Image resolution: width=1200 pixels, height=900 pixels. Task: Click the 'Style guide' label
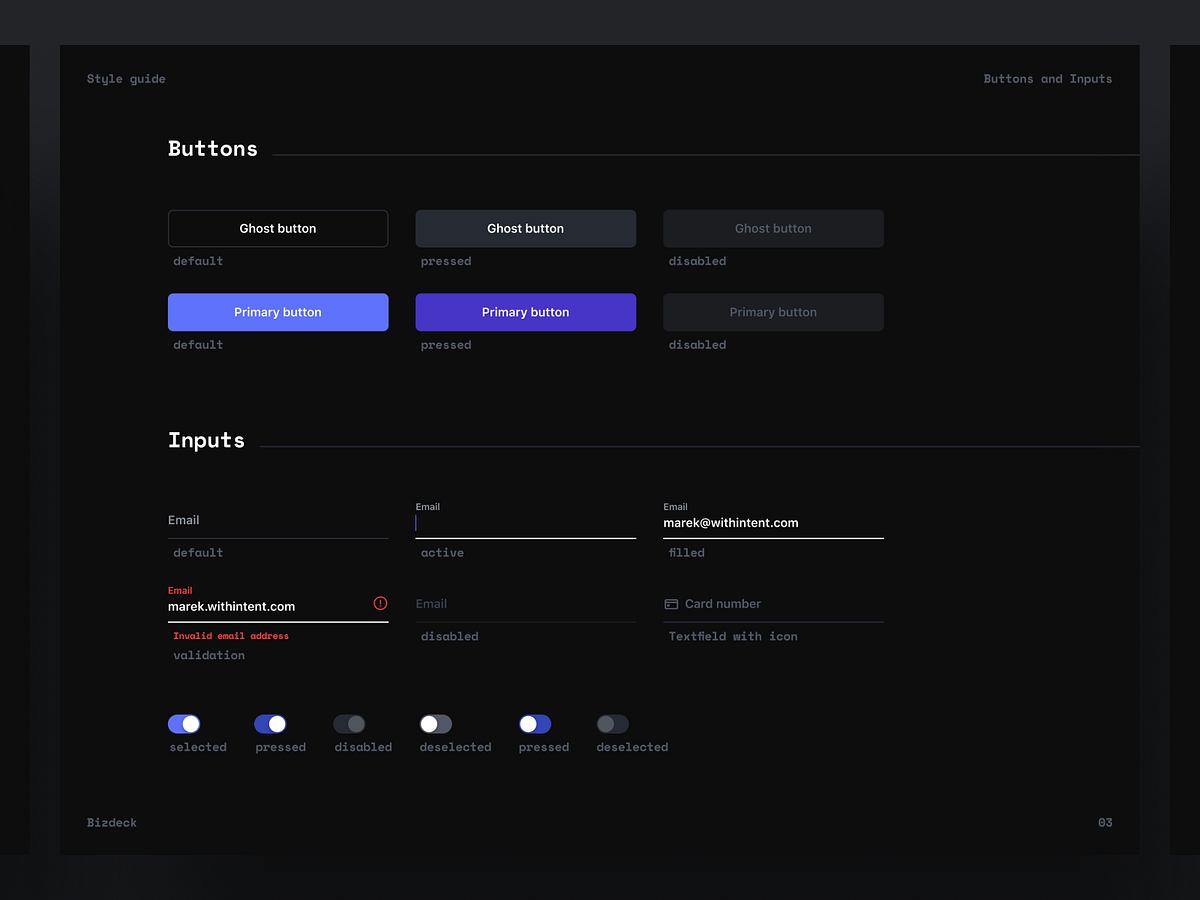[126, 78]
